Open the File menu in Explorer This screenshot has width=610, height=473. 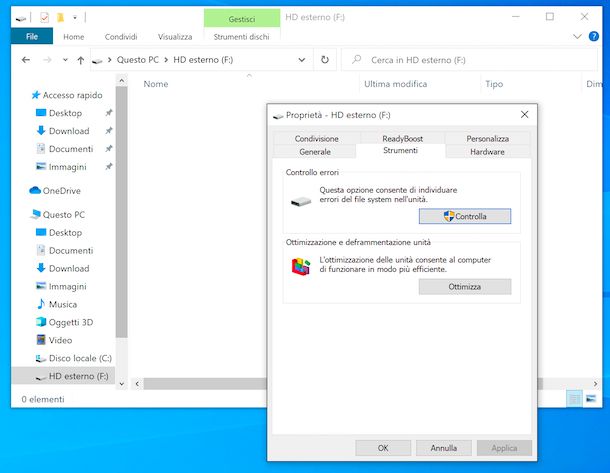pos(32,37)
